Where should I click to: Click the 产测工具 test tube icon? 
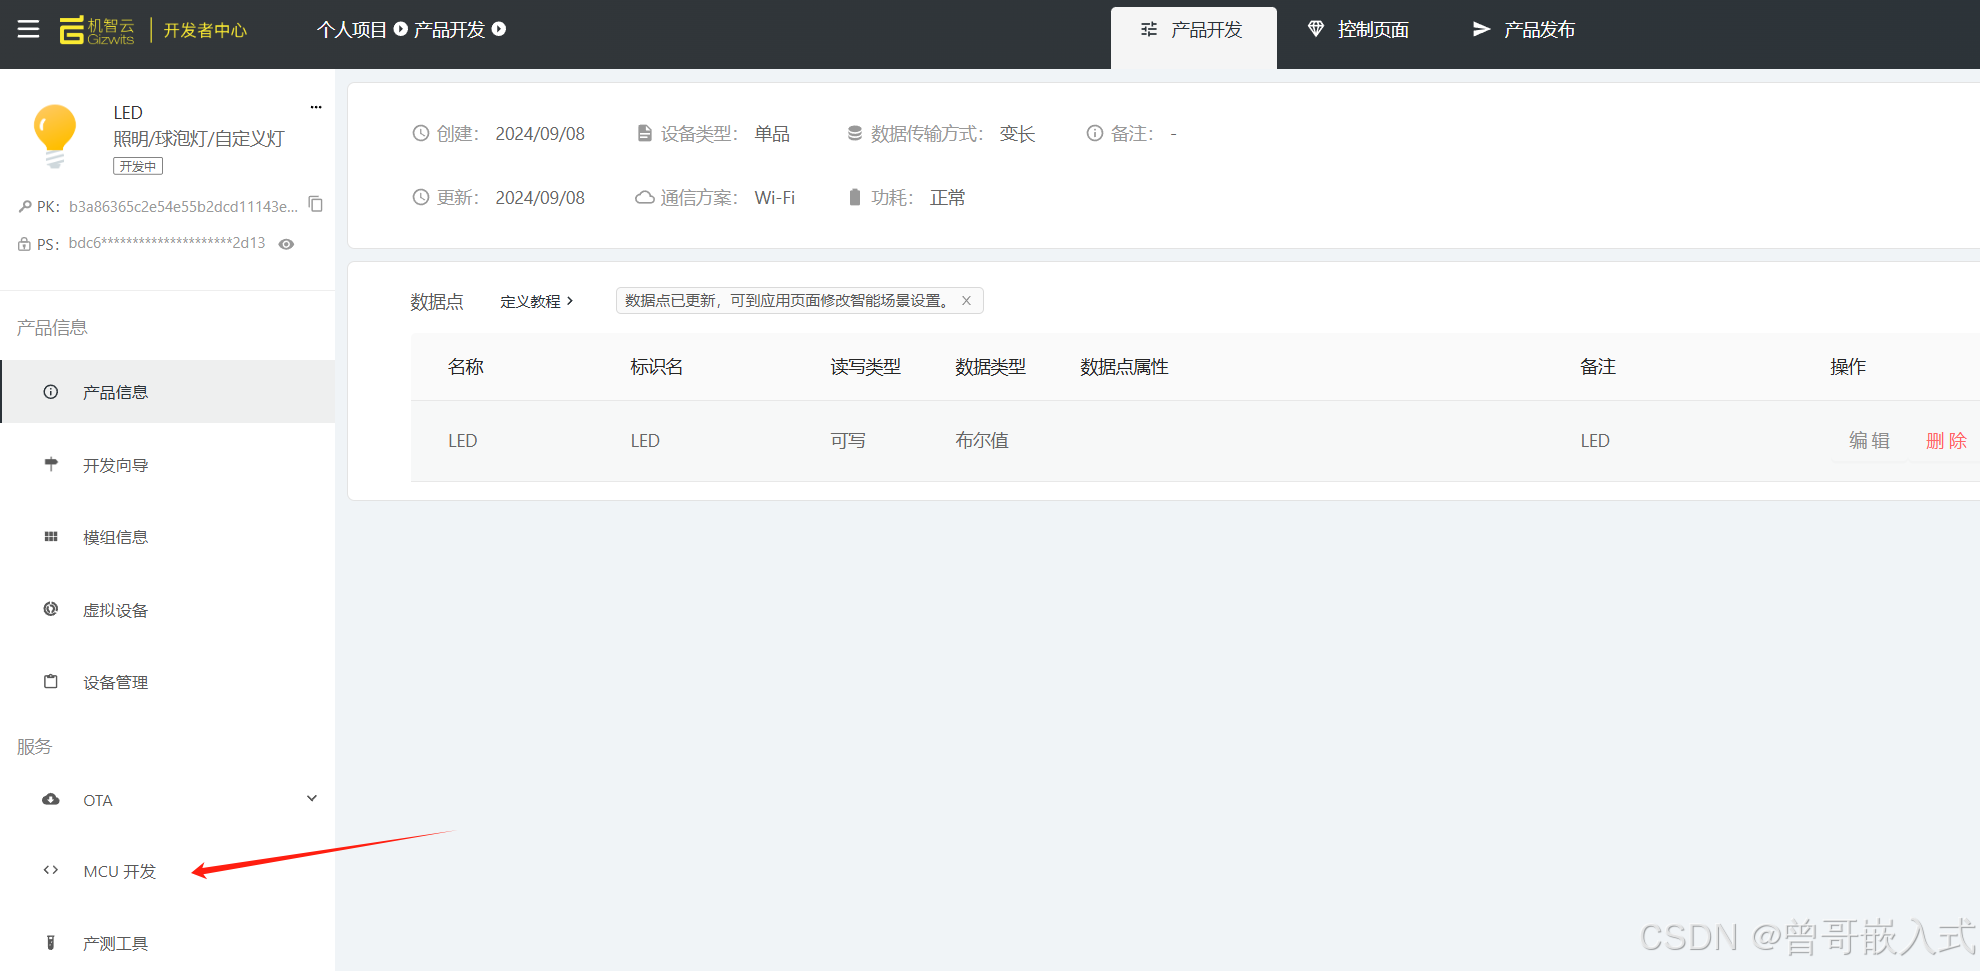[51, 942]
